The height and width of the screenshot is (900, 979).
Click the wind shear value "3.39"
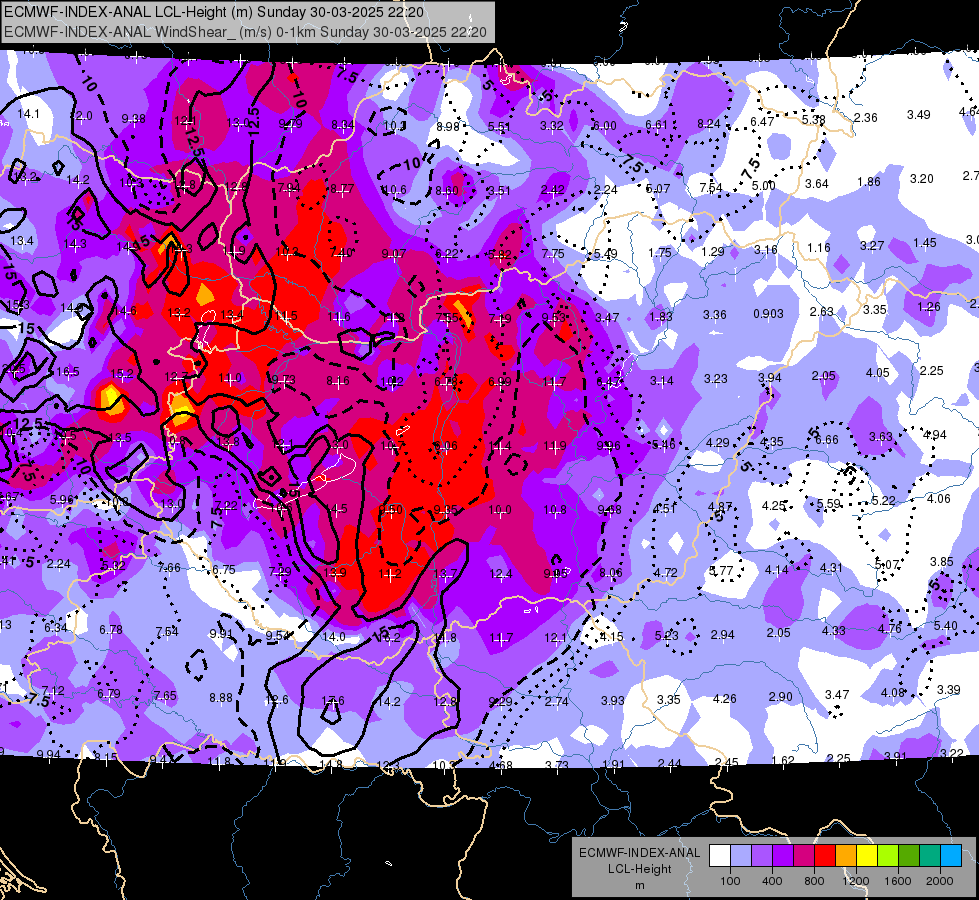tap(948, 690)
